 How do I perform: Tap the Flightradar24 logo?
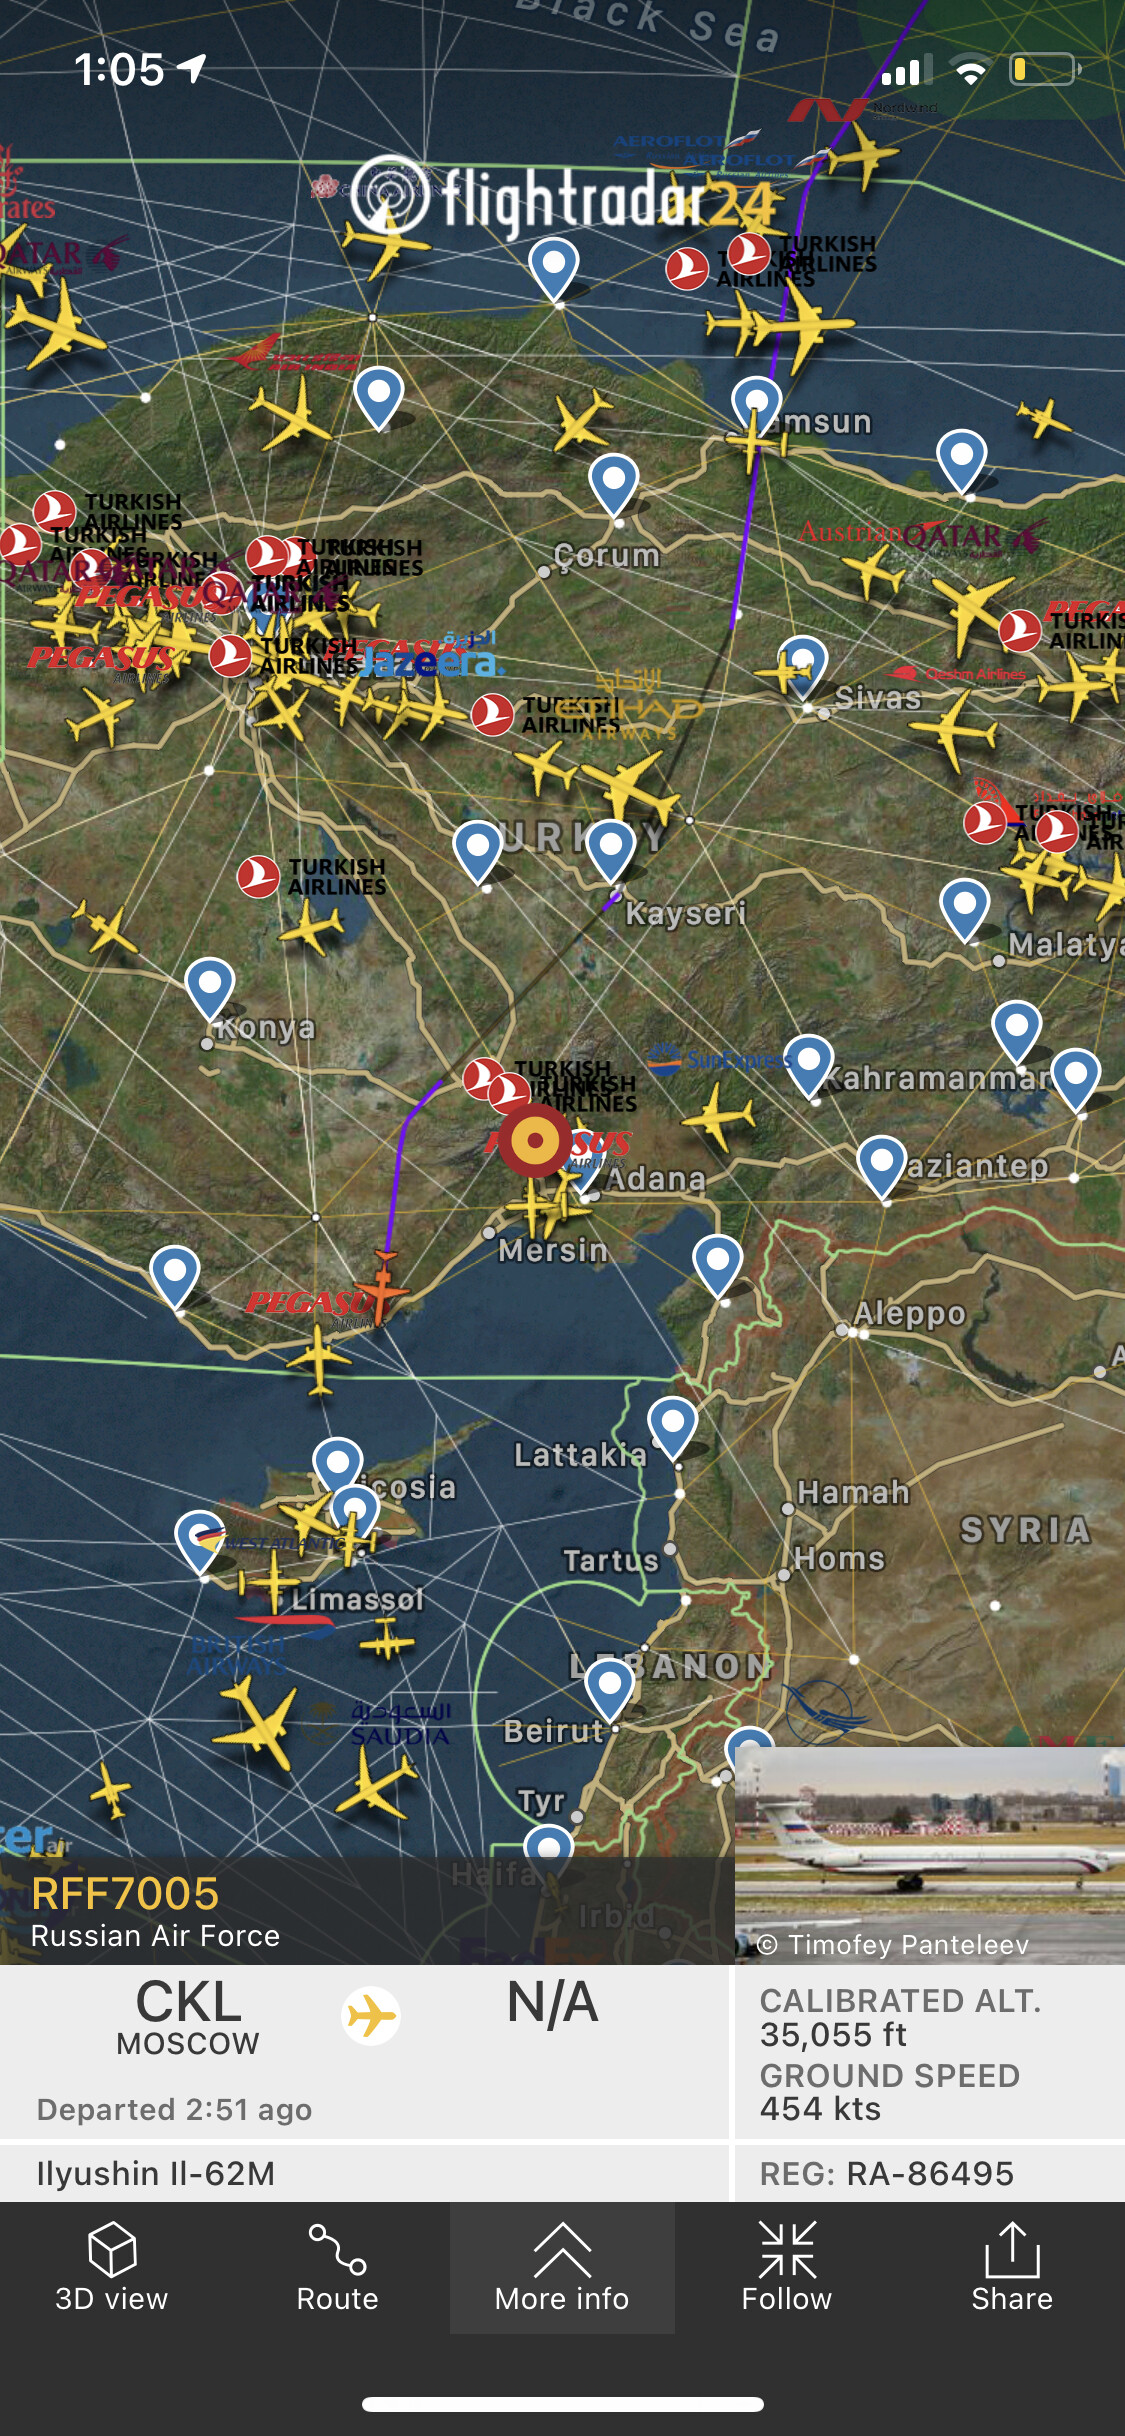(x=562, y=199)
